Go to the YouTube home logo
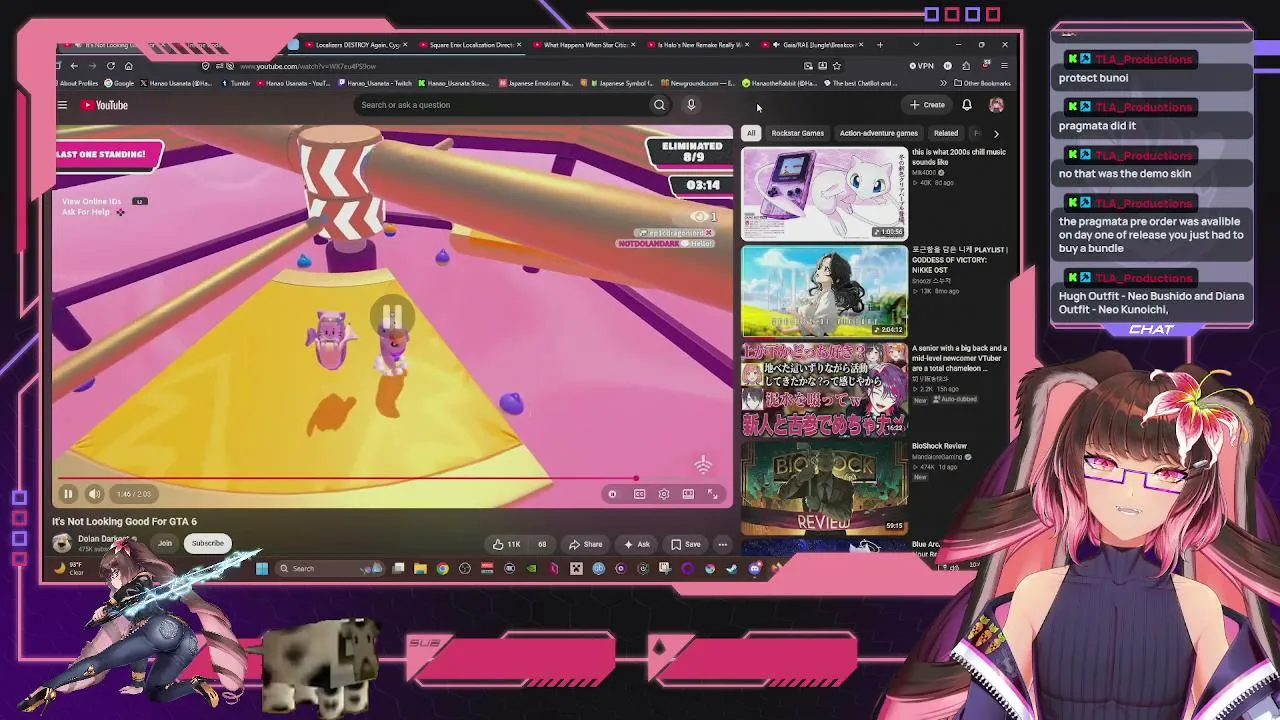 pos(105,105)
